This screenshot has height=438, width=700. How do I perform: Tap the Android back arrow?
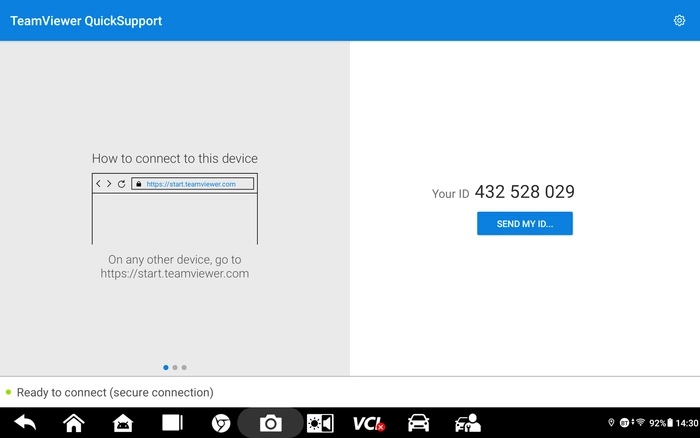[25, 422]
